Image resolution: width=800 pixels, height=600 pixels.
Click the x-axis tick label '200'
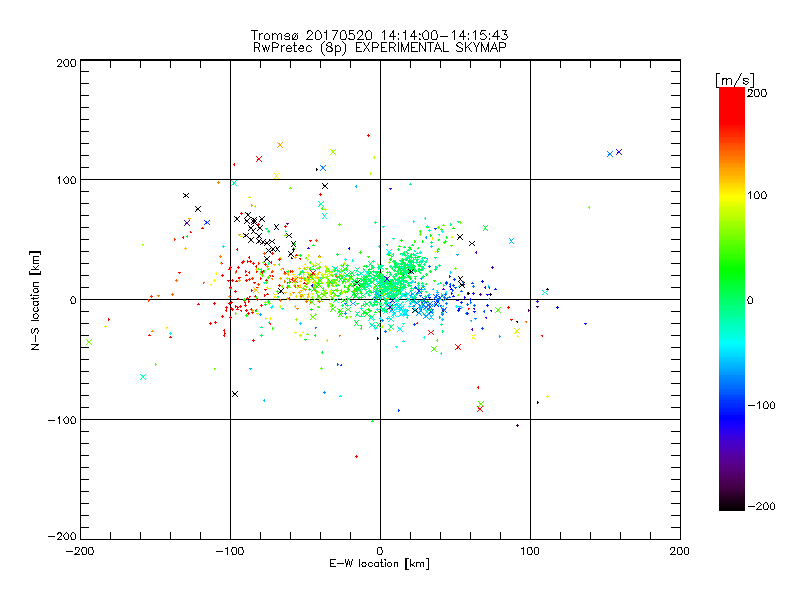(680, 551)
